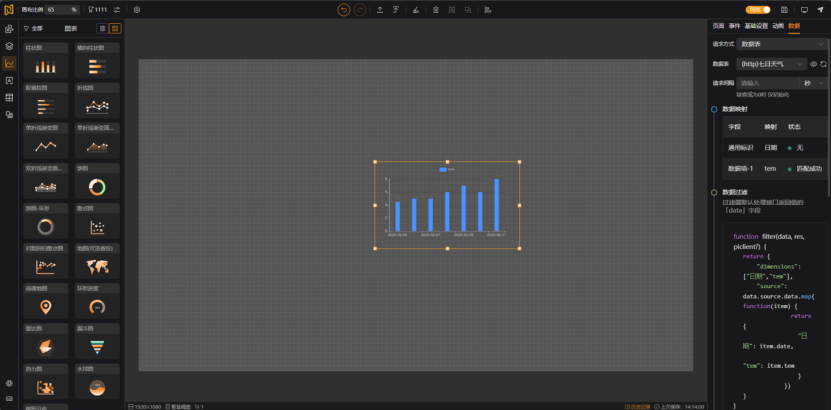Switch component list to grid view

115,29
